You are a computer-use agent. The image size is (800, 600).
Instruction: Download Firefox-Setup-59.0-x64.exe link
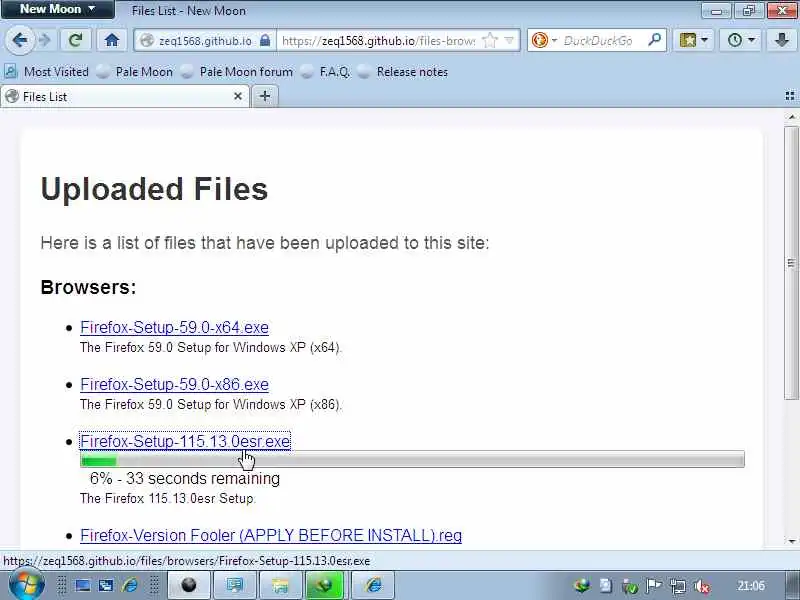(174, 328)
